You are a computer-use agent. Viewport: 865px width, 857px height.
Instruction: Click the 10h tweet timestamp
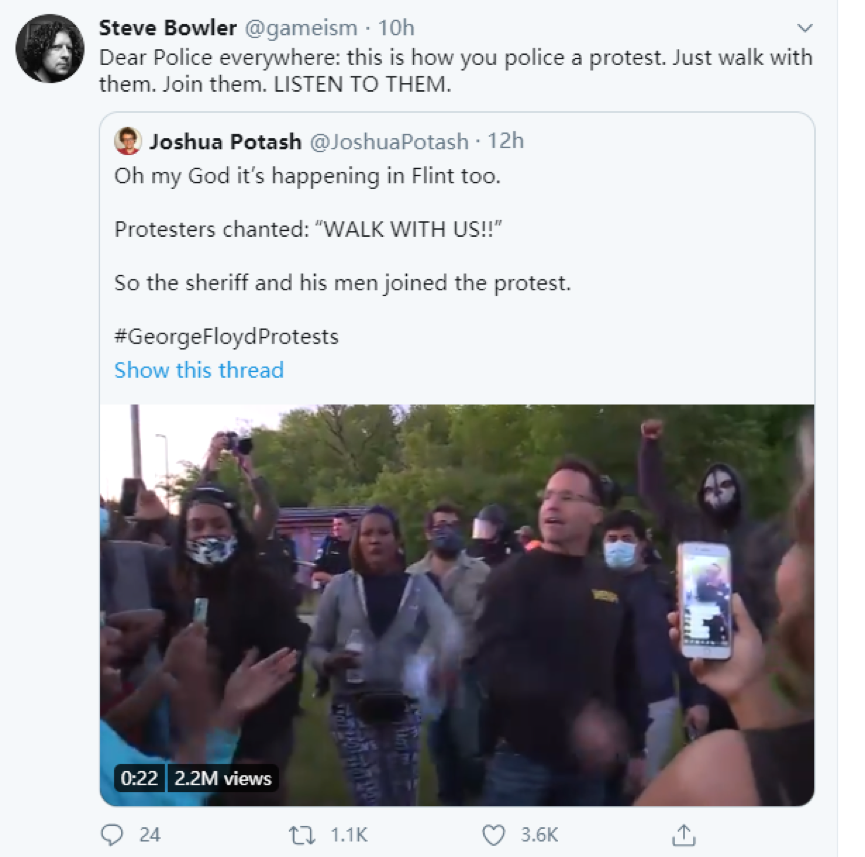click(397, 28)
